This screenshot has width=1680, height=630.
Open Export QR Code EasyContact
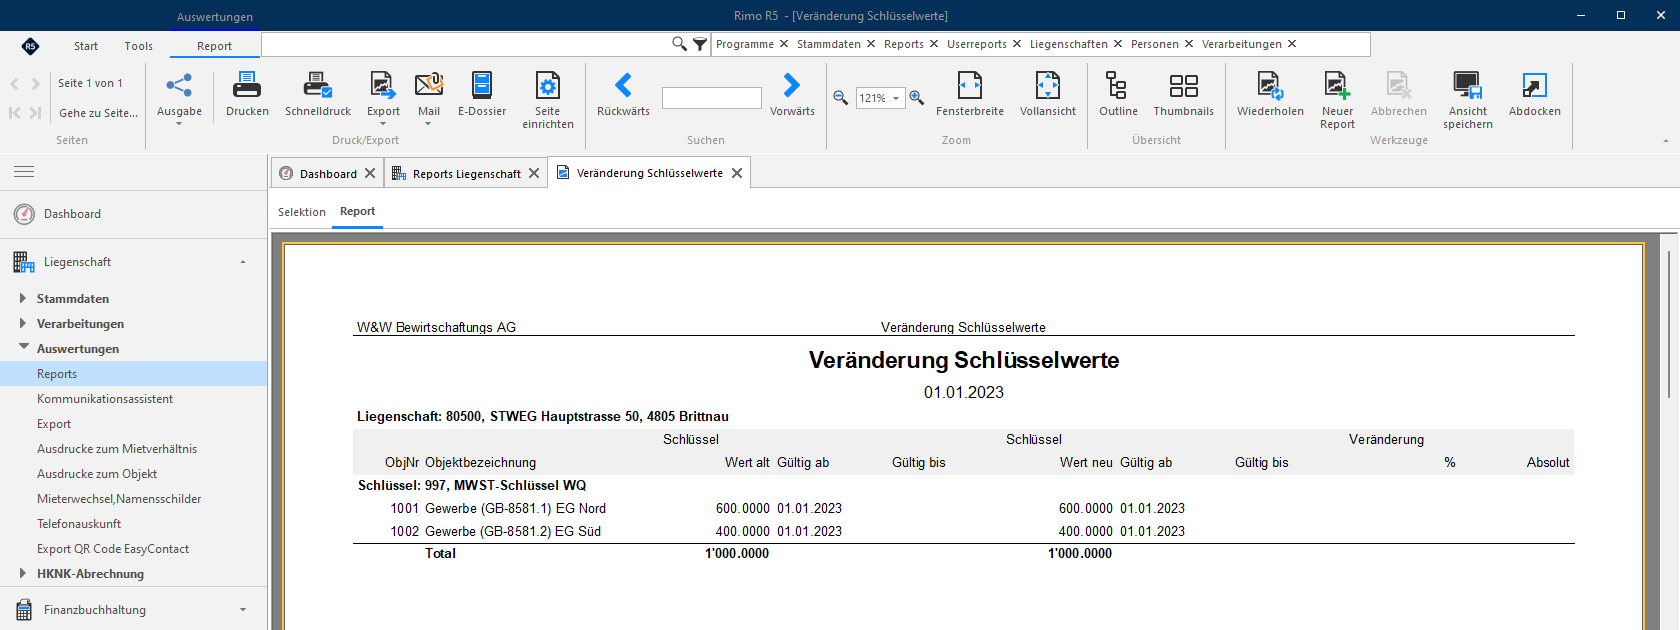tap(113, 549)
